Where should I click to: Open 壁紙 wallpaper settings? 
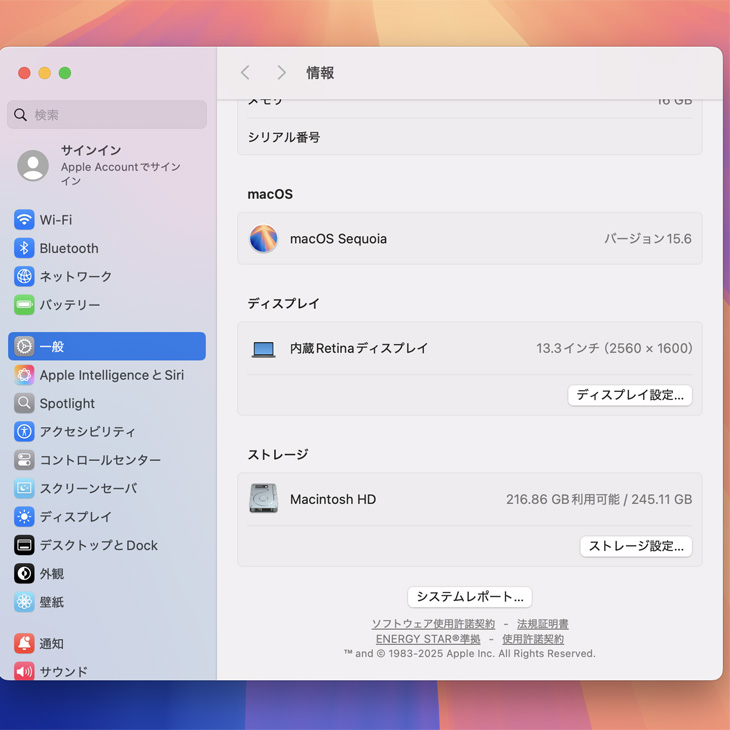tap(51, 602)
